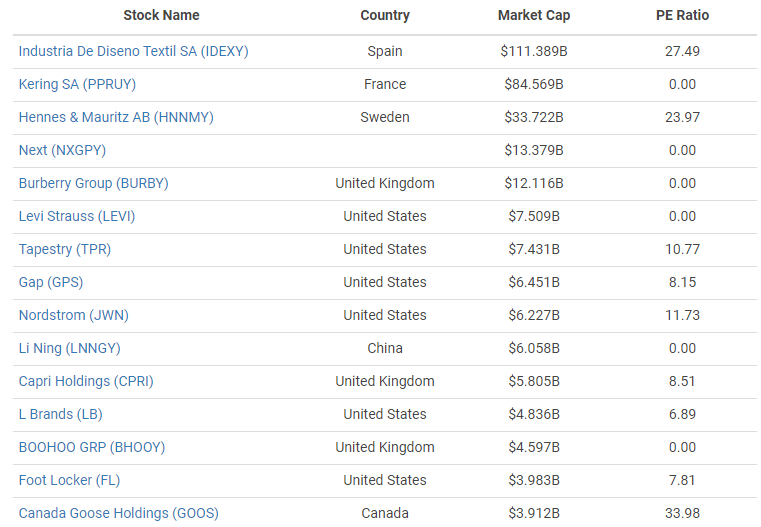
Task: Open Li Ning (LNNGY) stock link
Action: click(x=69, y=348)
